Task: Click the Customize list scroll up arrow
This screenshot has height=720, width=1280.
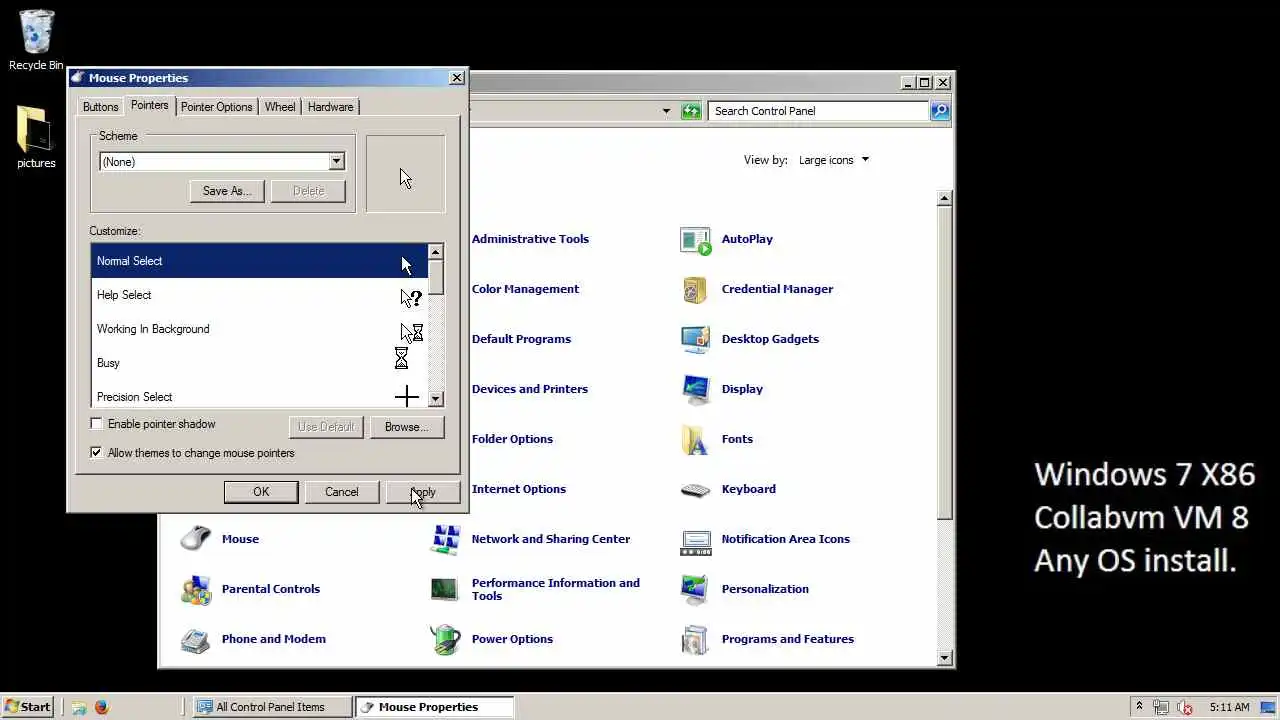Action: click(x=435, y=252)
